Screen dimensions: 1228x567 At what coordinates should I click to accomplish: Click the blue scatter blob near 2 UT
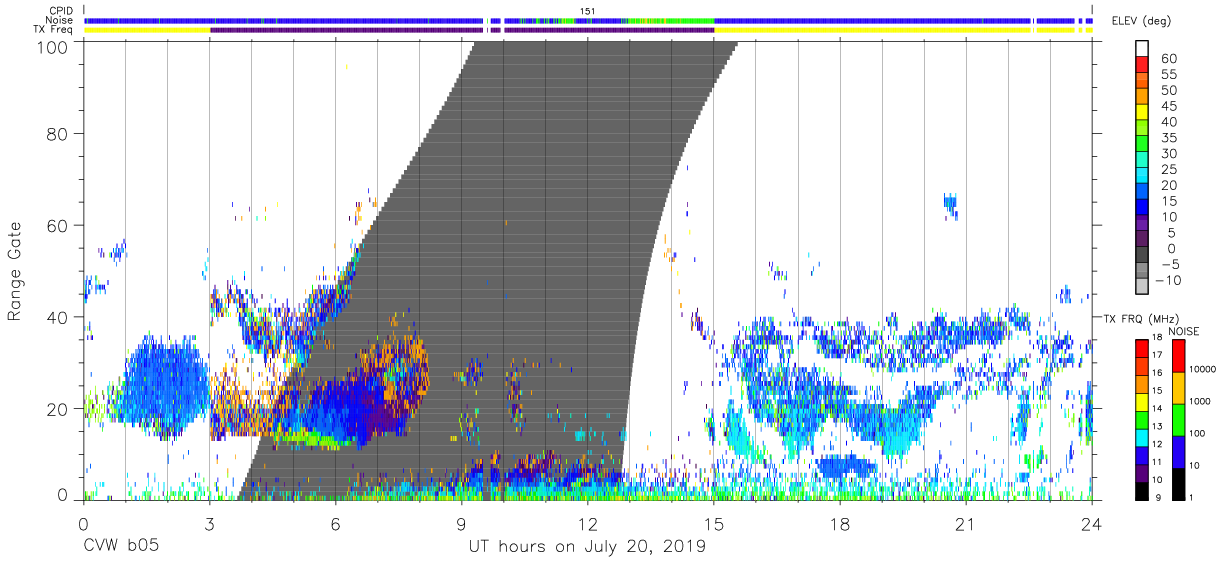pos(165,388)
